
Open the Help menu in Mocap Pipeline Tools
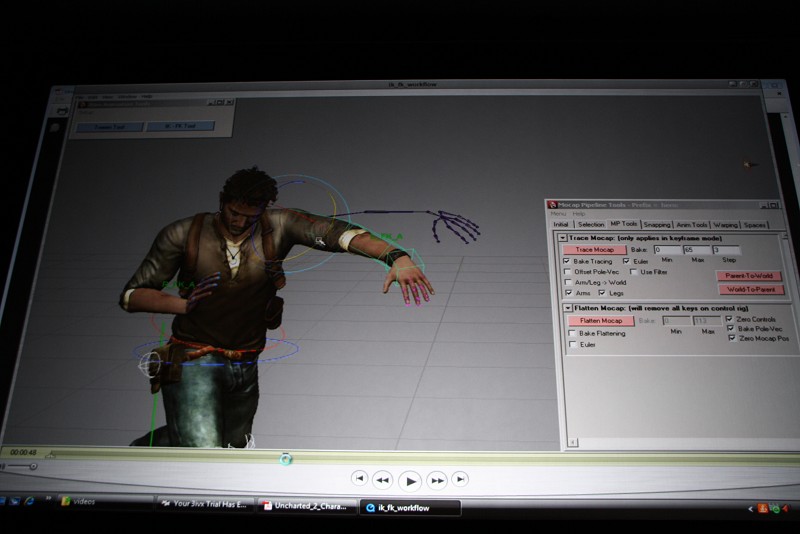[579, 214]
